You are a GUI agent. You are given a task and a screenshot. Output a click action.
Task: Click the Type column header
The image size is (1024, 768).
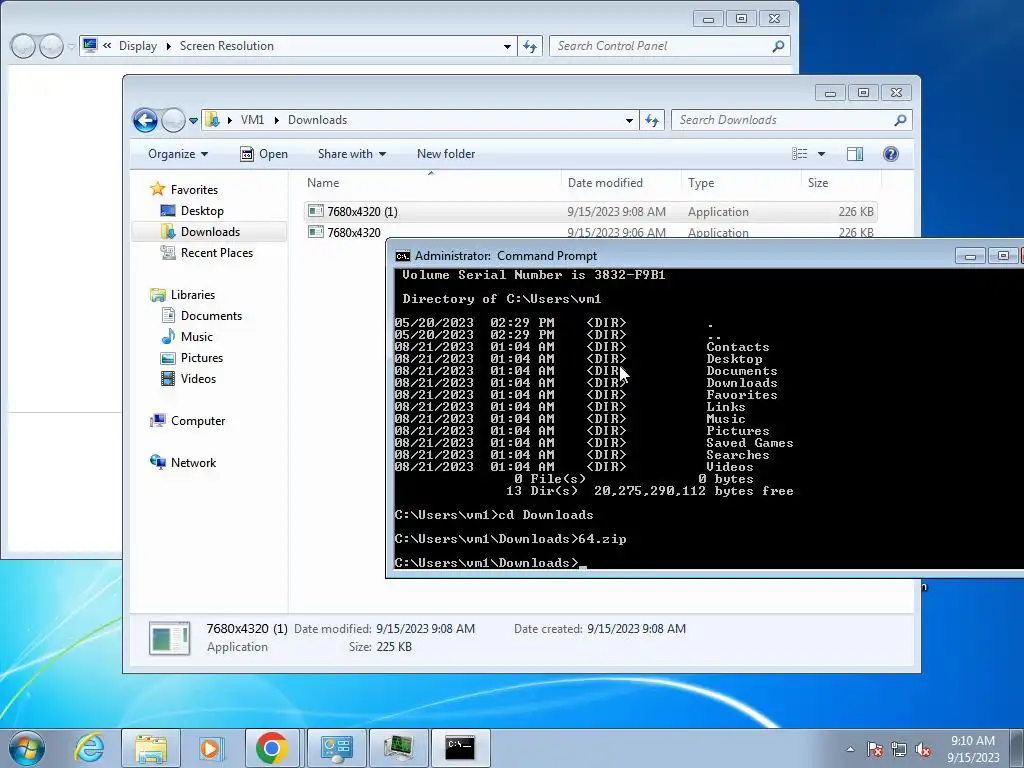click(x=741, y=183)
